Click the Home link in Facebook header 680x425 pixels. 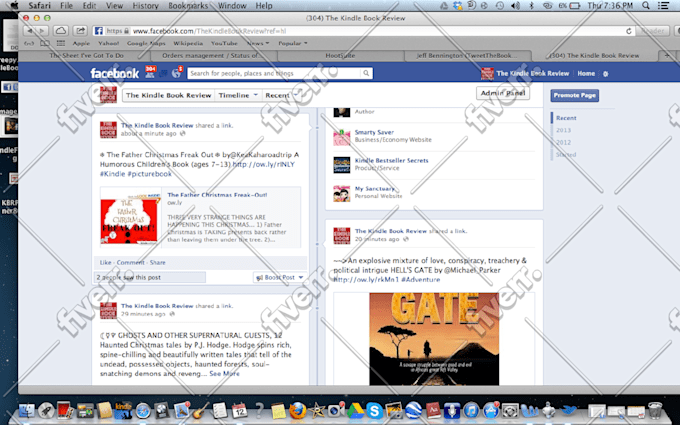[x=586, y=74]
